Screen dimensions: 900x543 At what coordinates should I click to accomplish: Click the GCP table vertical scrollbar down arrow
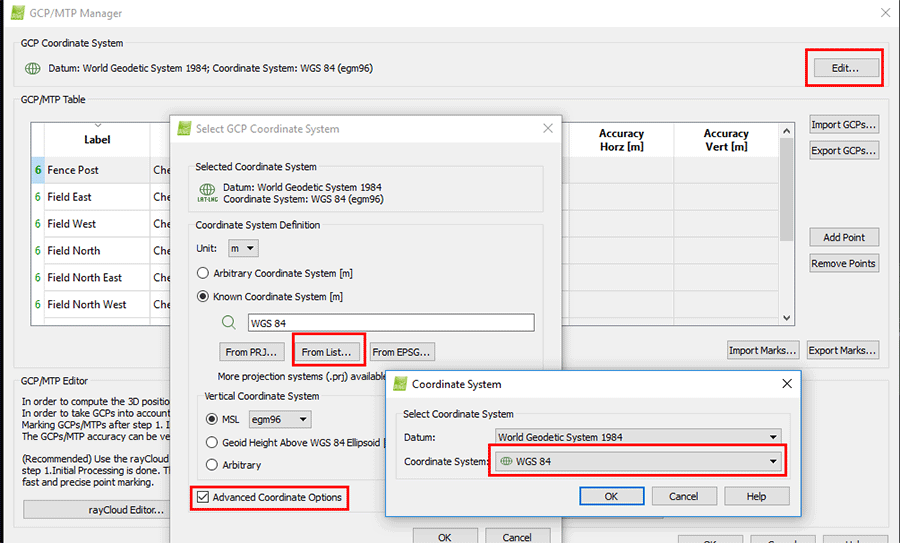(x=787, y=317)
